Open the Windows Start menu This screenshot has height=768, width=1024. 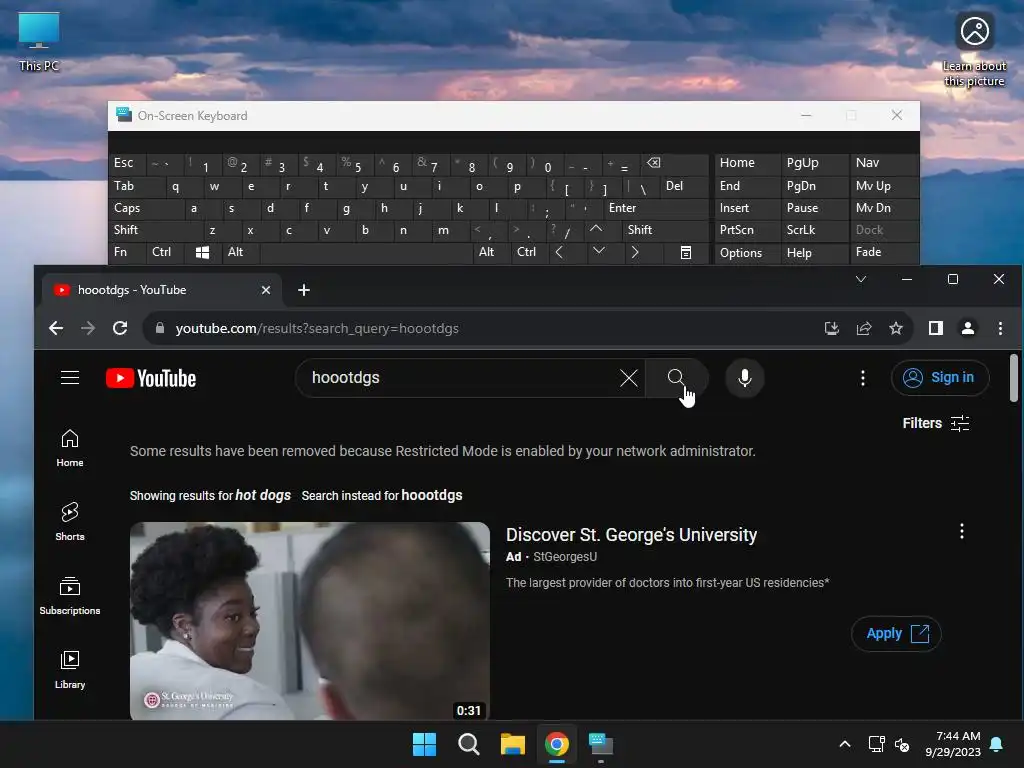click(424, 744)
